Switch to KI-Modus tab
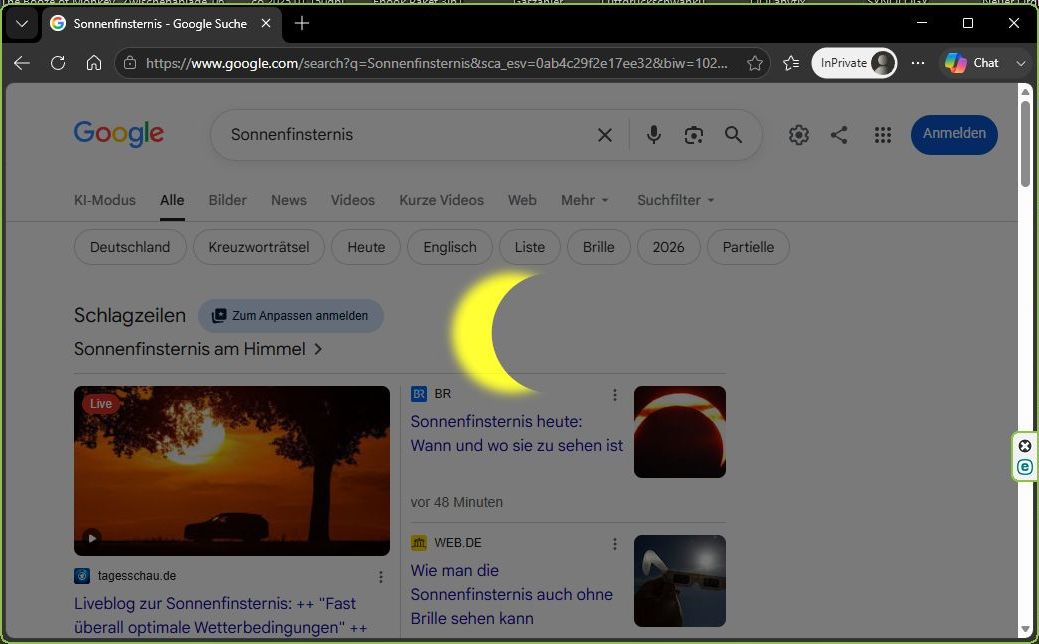Image resolution: width=1039 pixels, height=644 pixels. point(105,200)
